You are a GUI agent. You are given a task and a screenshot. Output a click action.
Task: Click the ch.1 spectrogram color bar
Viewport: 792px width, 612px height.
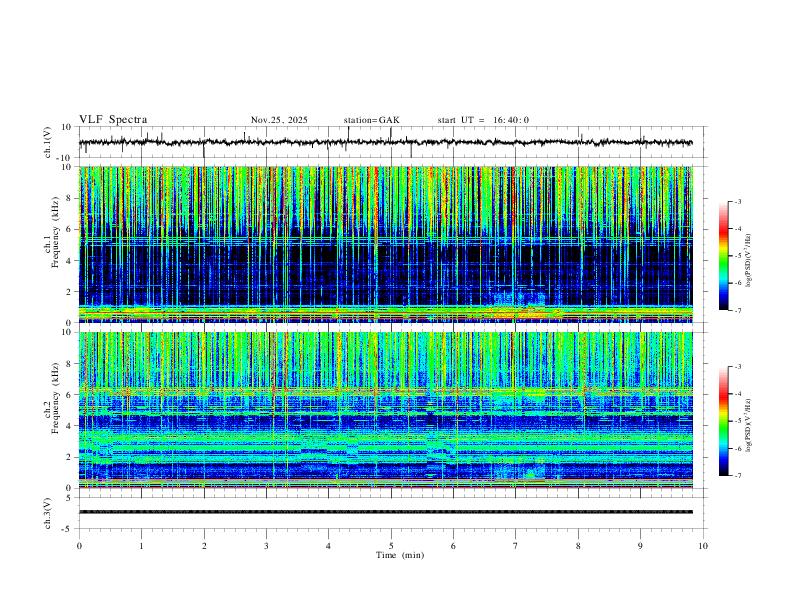tap(723, 256)
